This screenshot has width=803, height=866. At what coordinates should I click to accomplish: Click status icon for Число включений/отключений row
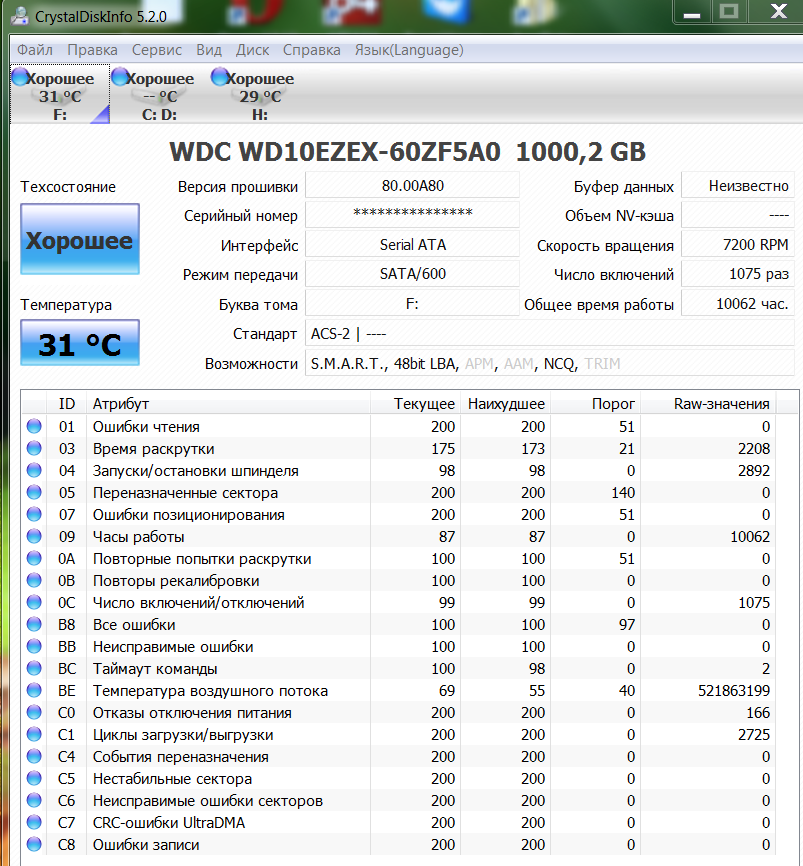coord(34,602)
